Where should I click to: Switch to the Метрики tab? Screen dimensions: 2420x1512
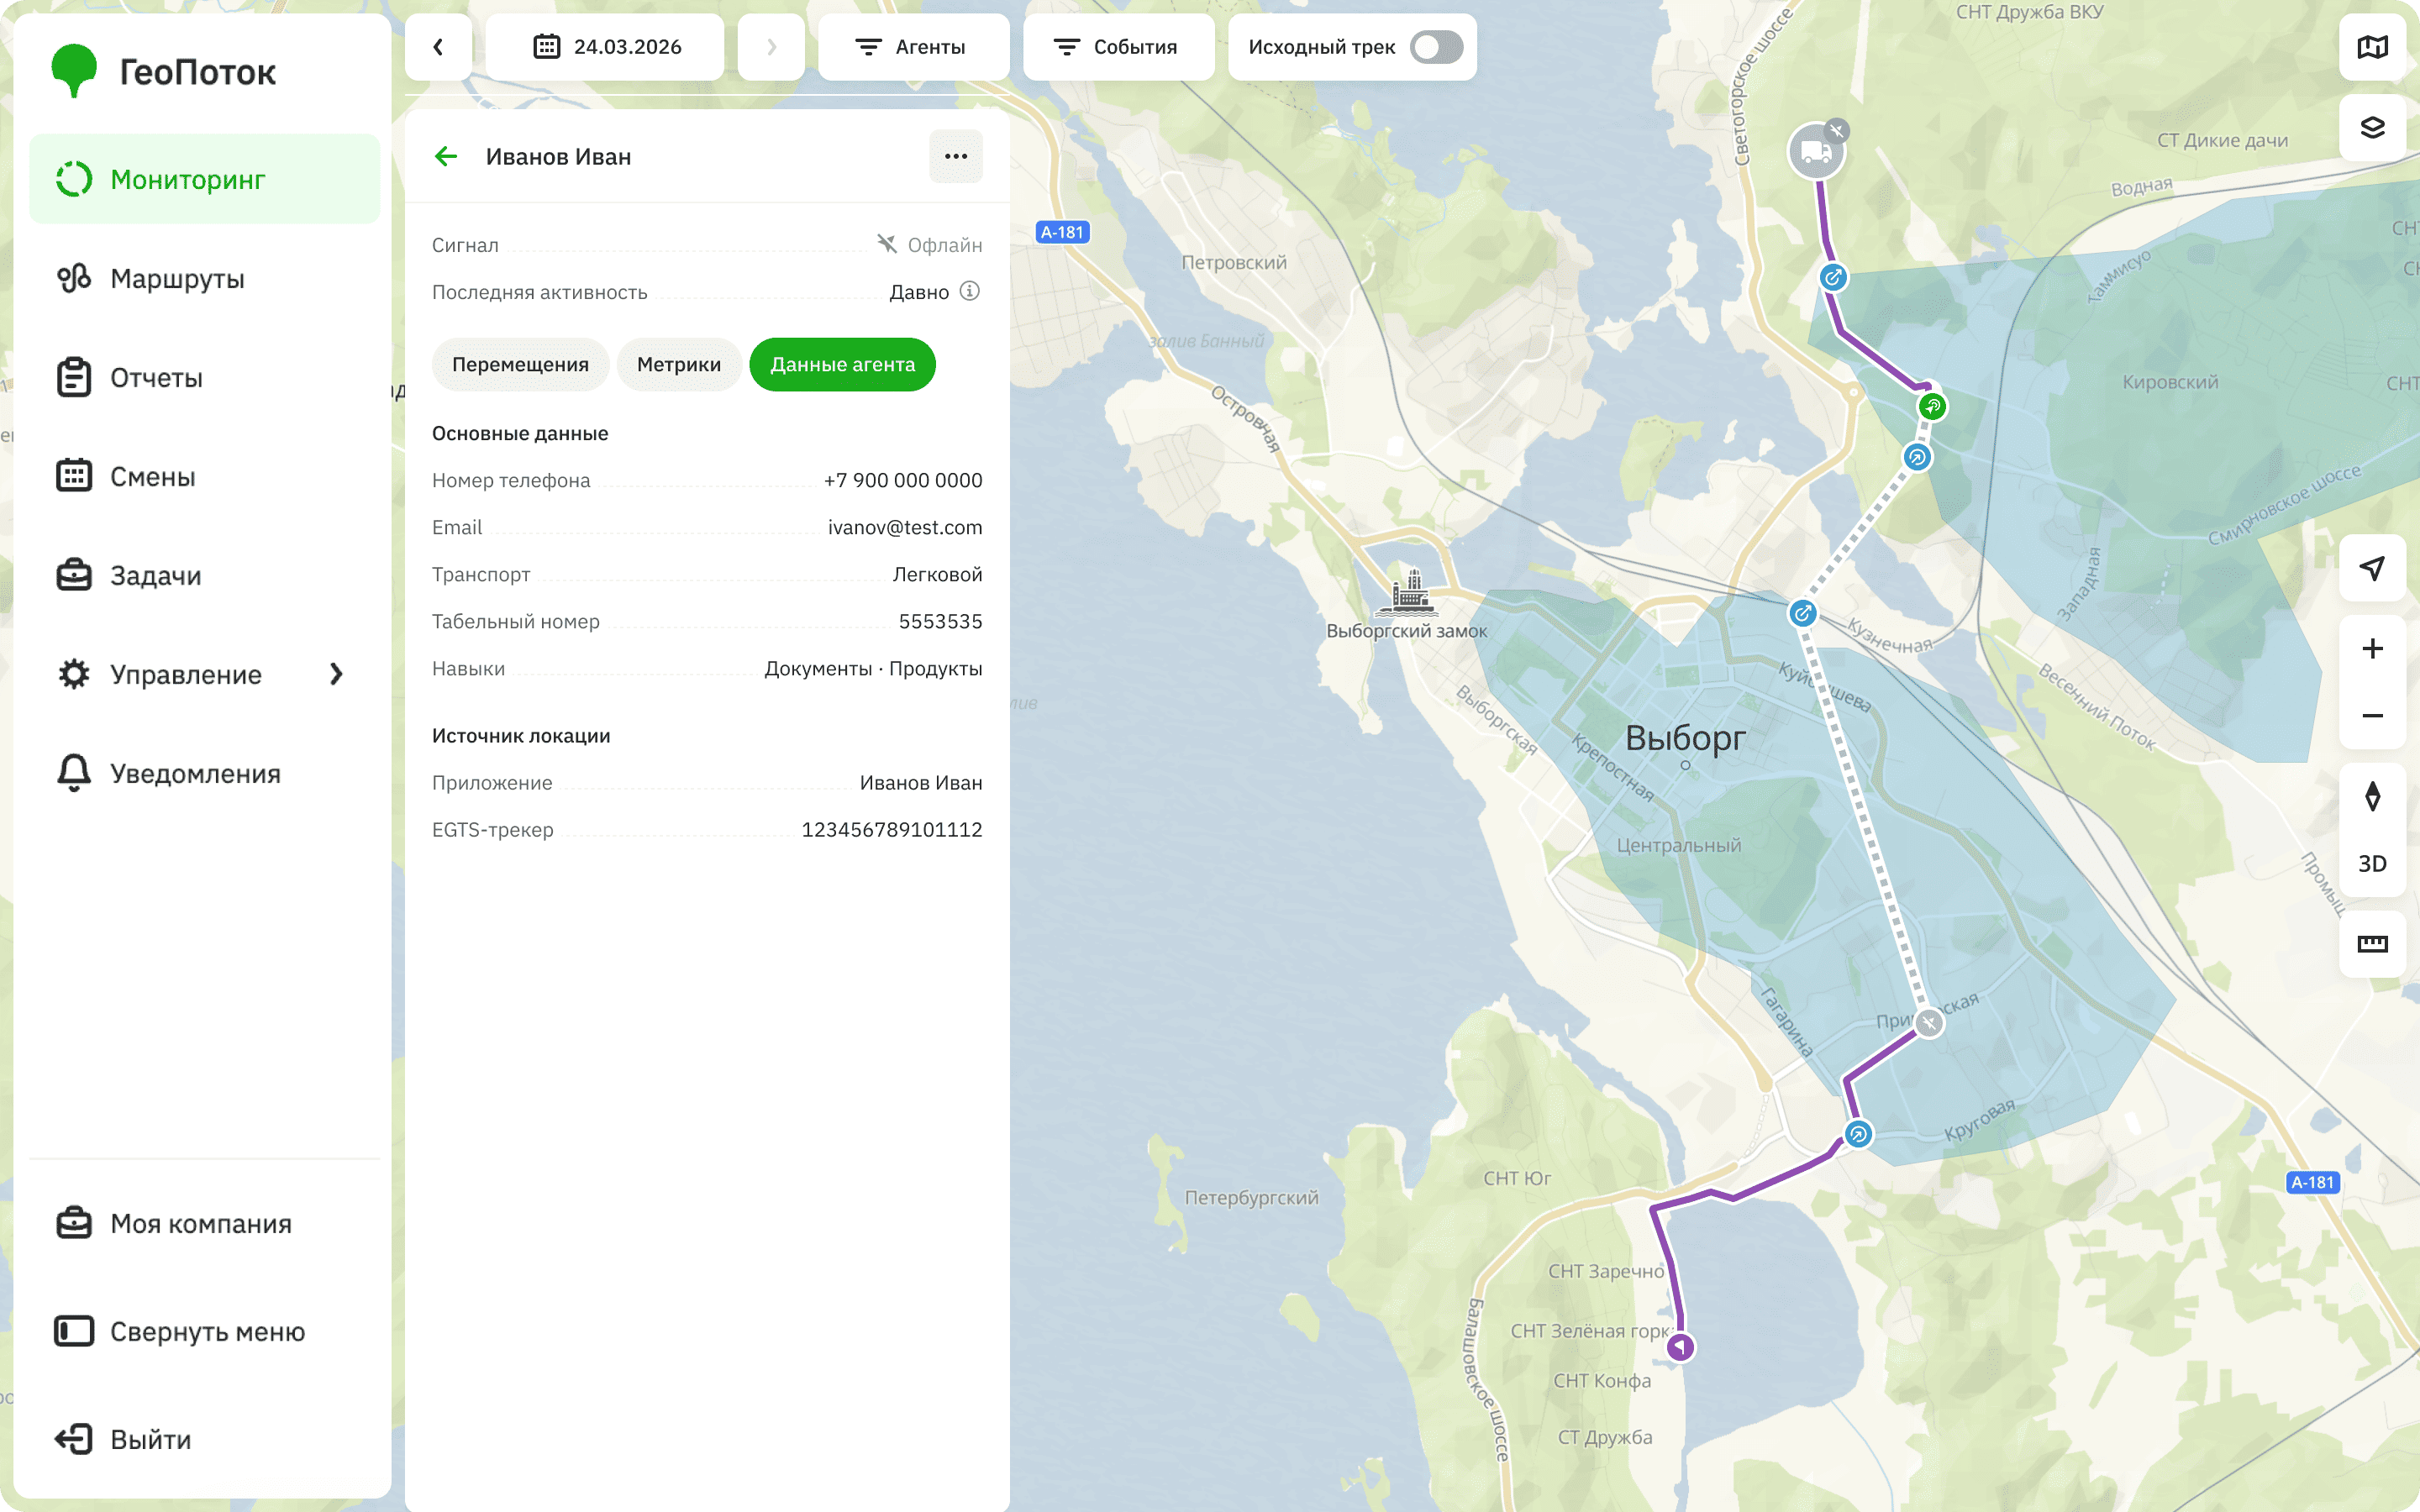679,365
